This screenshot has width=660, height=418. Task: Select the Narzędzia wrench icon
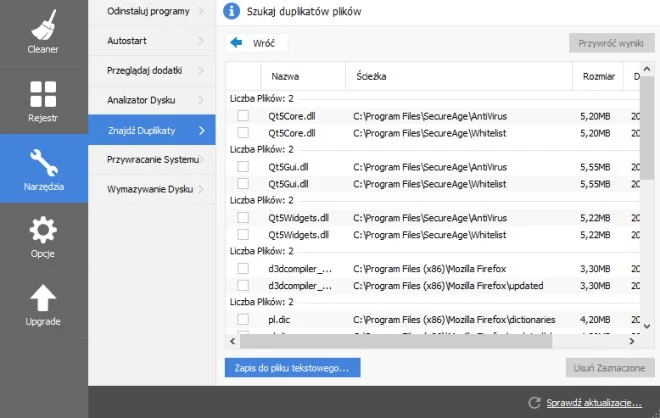(43, 163)
